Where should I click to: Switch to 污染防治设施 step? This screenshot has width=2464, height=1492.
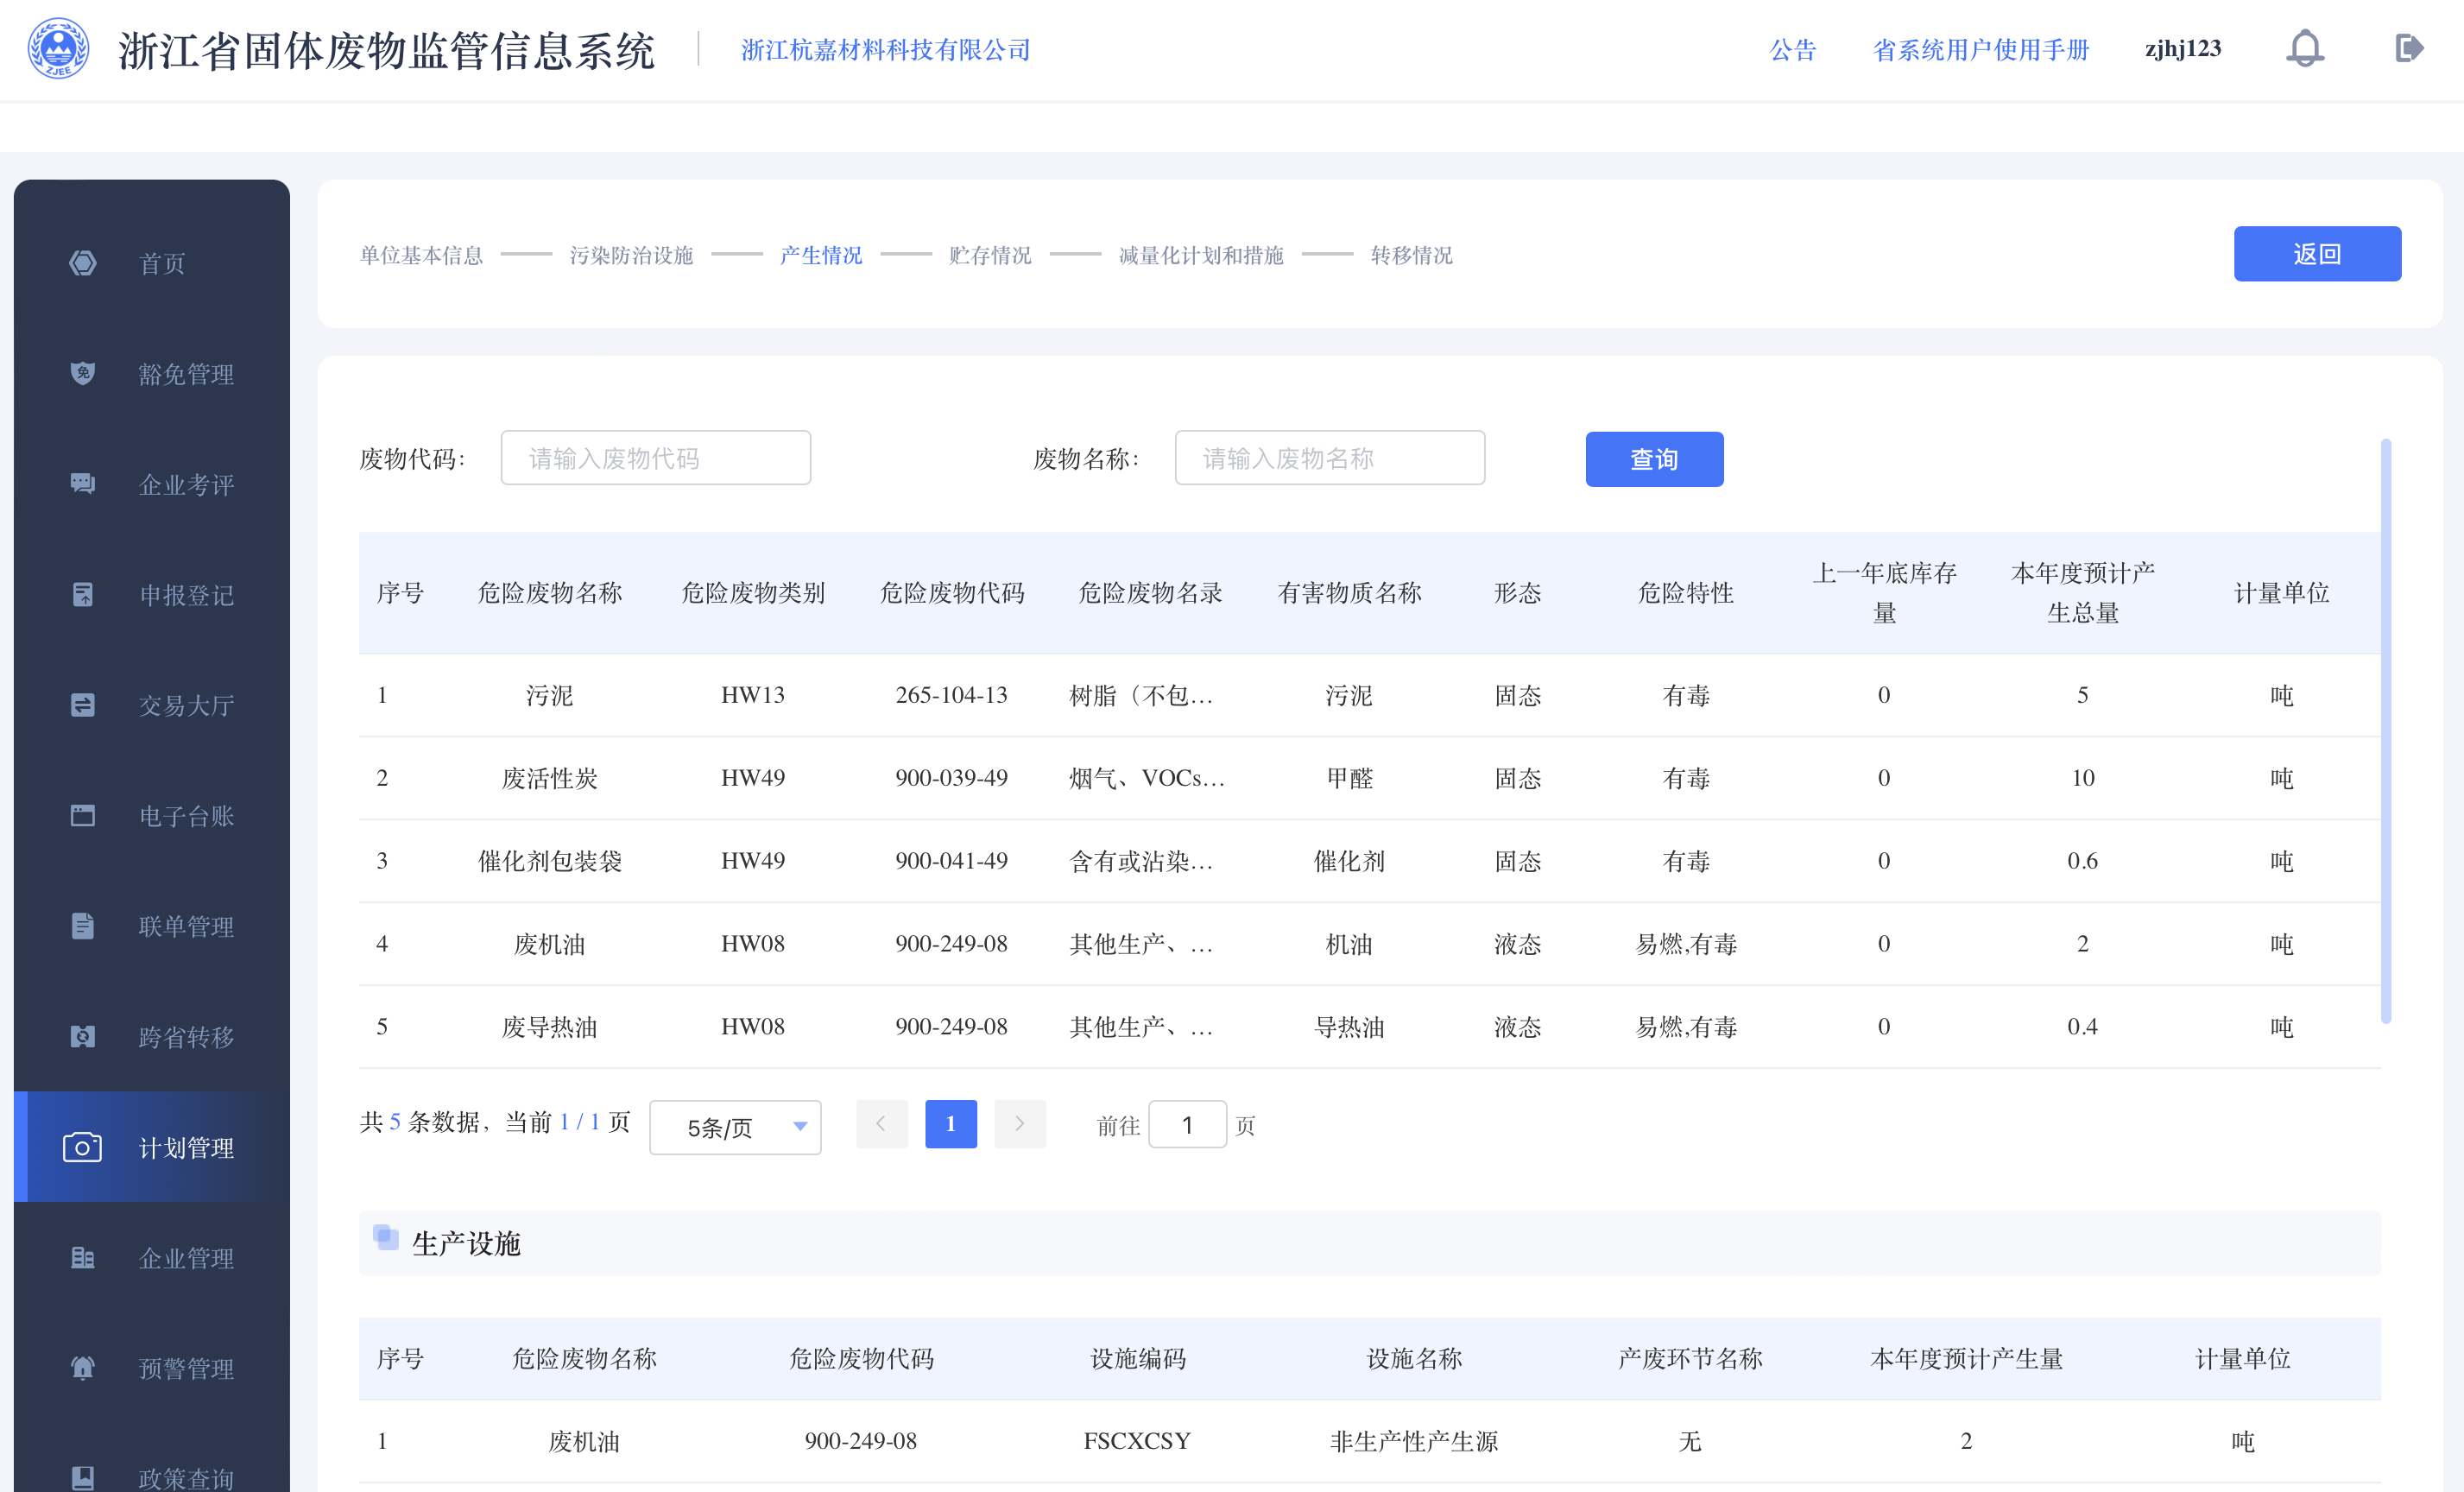tap(631, 255)
